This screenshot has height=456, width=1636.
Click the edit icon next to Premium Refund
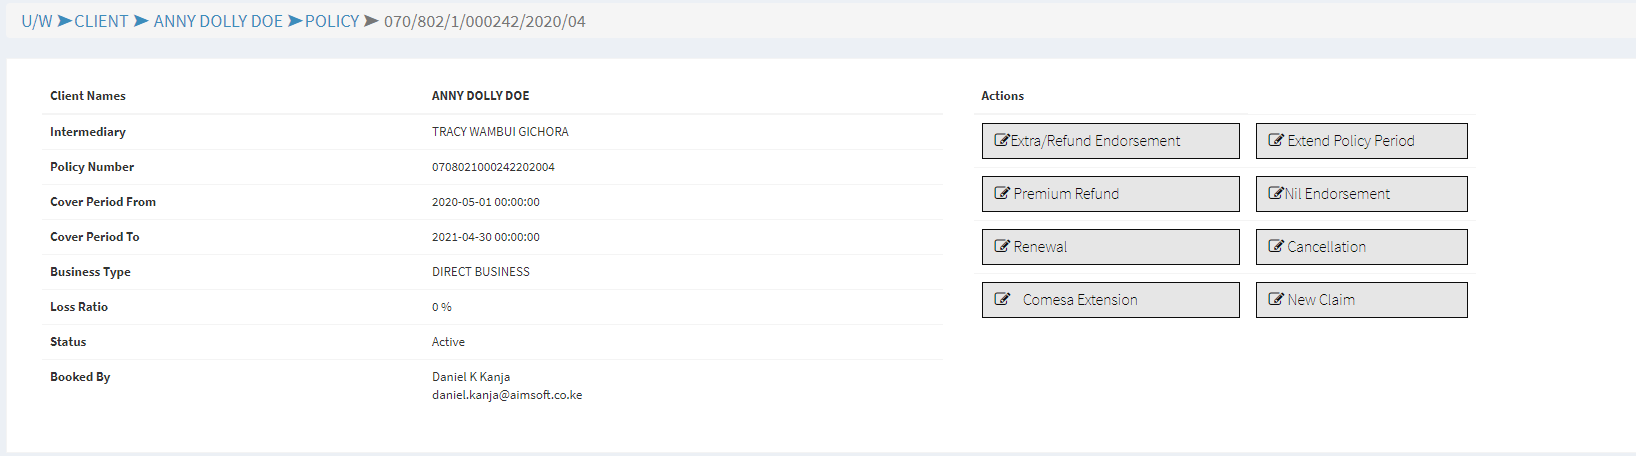pos(1001,194)
